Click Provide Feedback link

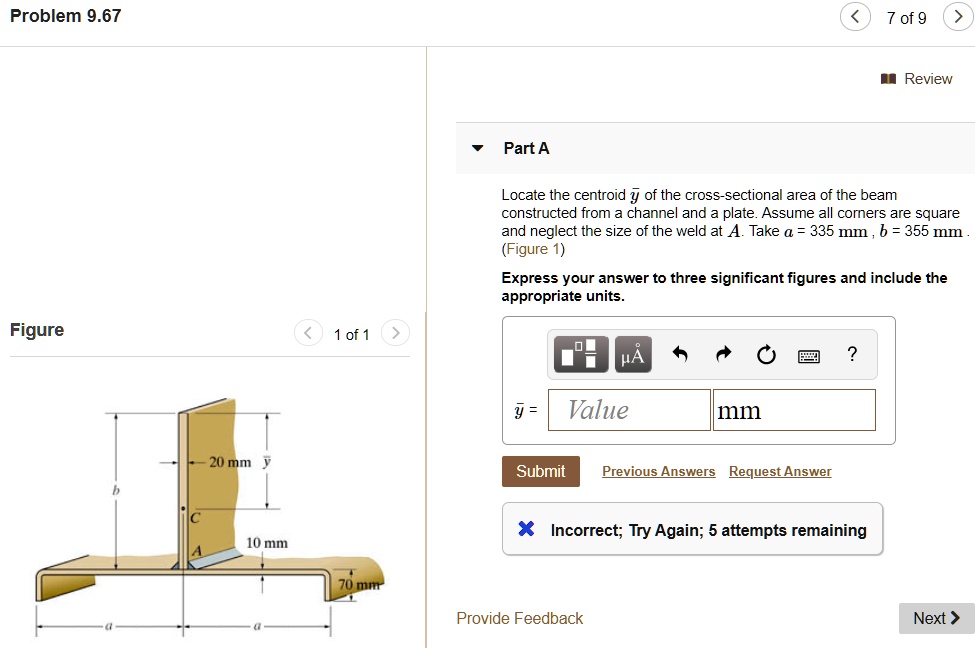pyautogui.click(x=520, y=618)
